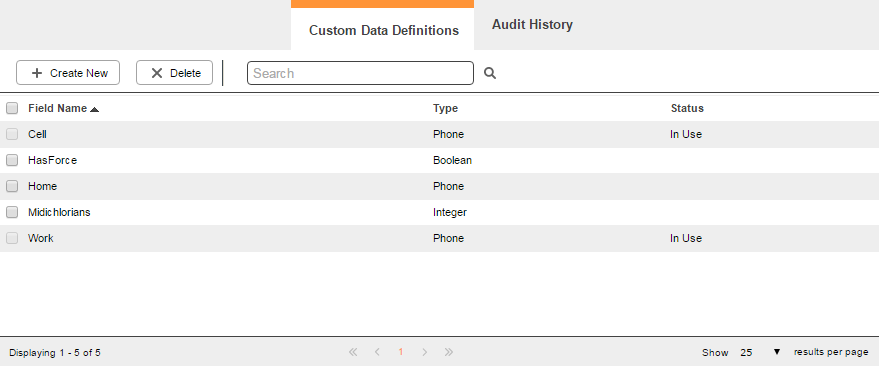Click the search magnifier icon

490,73
